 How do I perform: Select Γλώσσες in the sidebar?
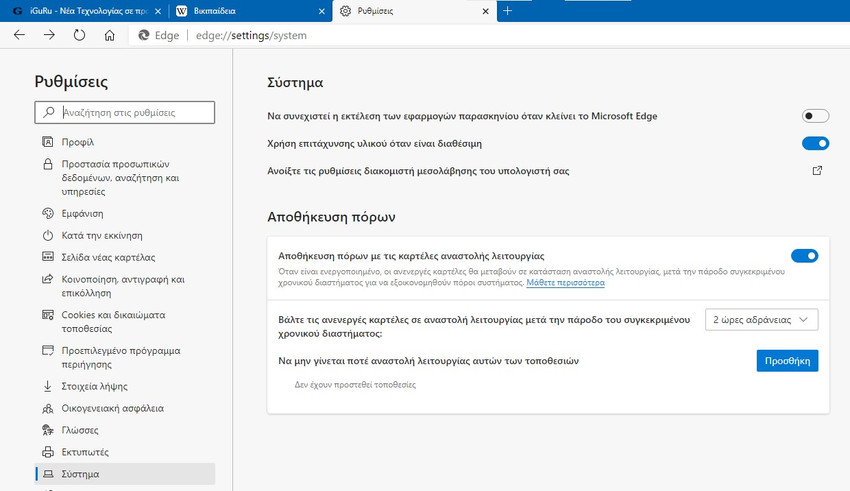coord(125,430)
